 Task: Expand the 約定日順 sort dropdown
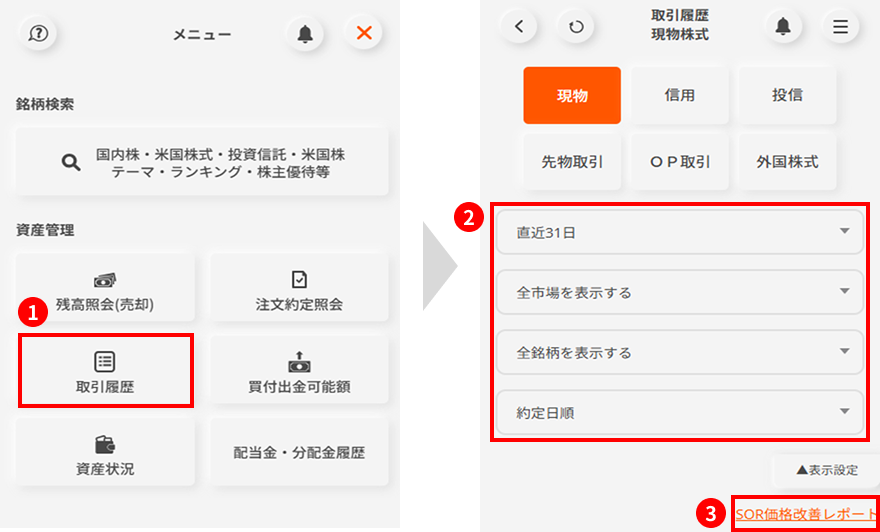click(x=679, y=412)
